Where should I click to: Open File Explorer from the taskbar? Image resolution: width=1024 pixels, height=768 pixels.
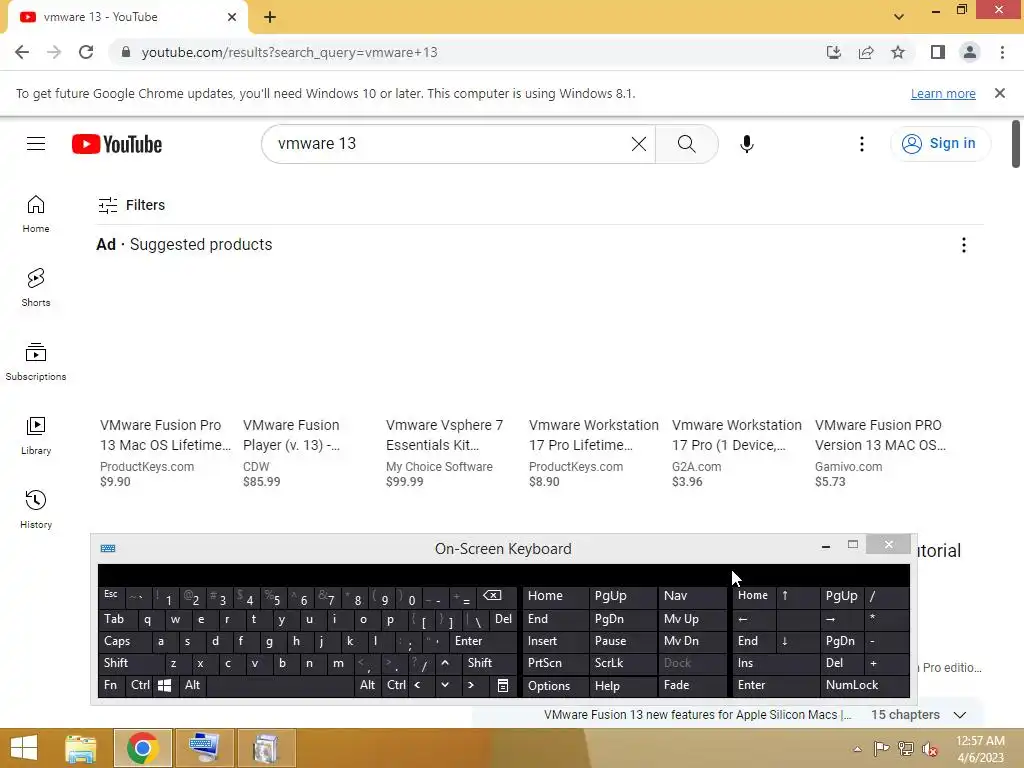[81, 748]
